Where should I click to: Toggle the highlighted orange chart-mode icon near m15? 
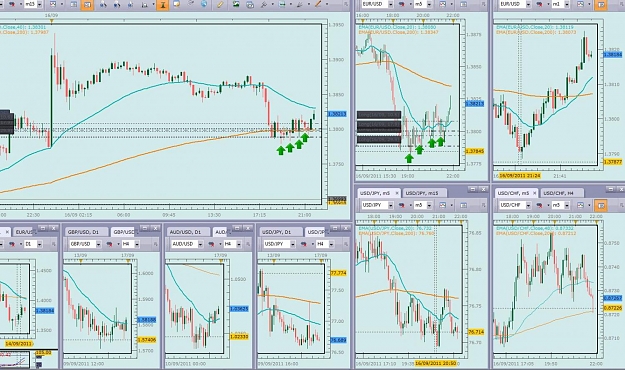(x=87, y=5)
